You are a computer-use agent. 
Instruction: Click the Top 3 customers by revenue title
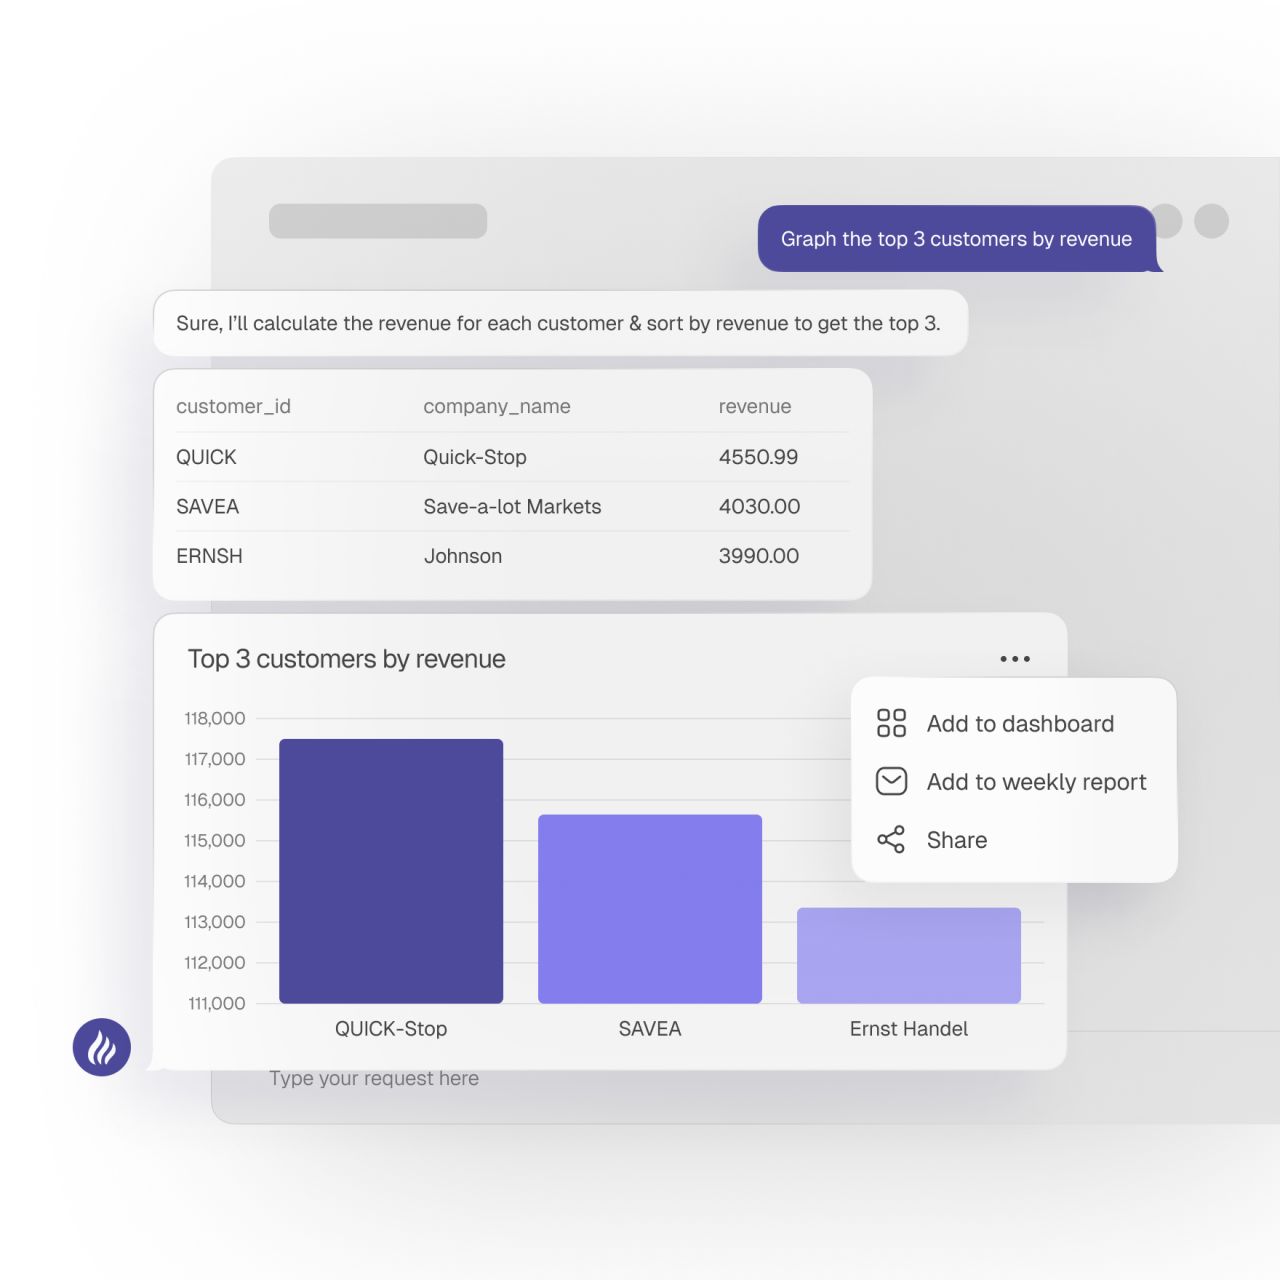(x=347, y=659)
